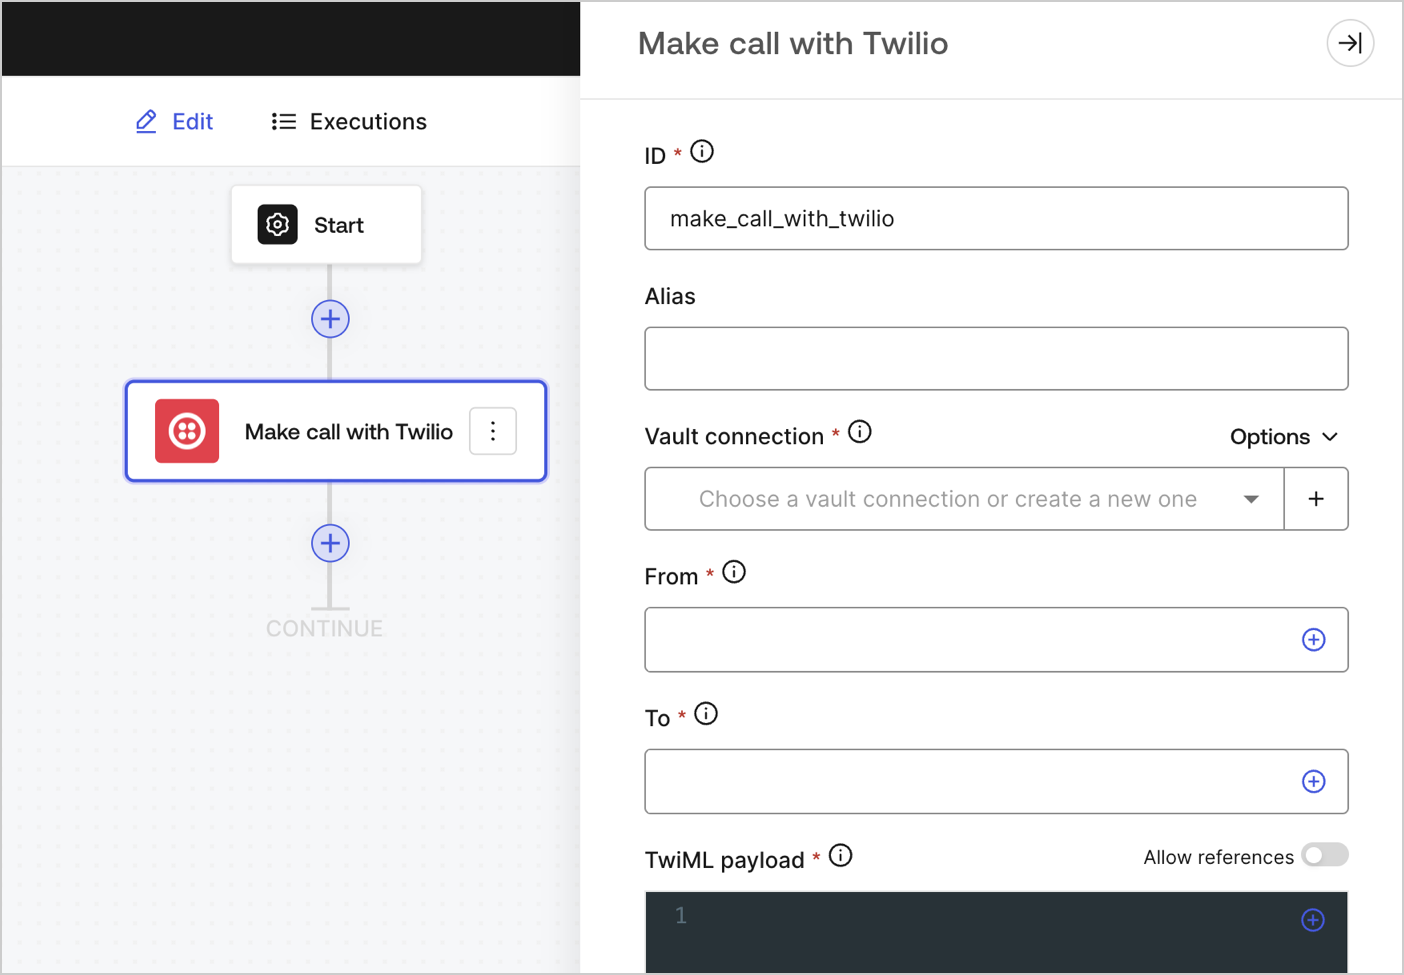The width and height of the screenshot is (1404, 975).
Task: Open the vault connection dropdown
Action: tap(964, 499)
